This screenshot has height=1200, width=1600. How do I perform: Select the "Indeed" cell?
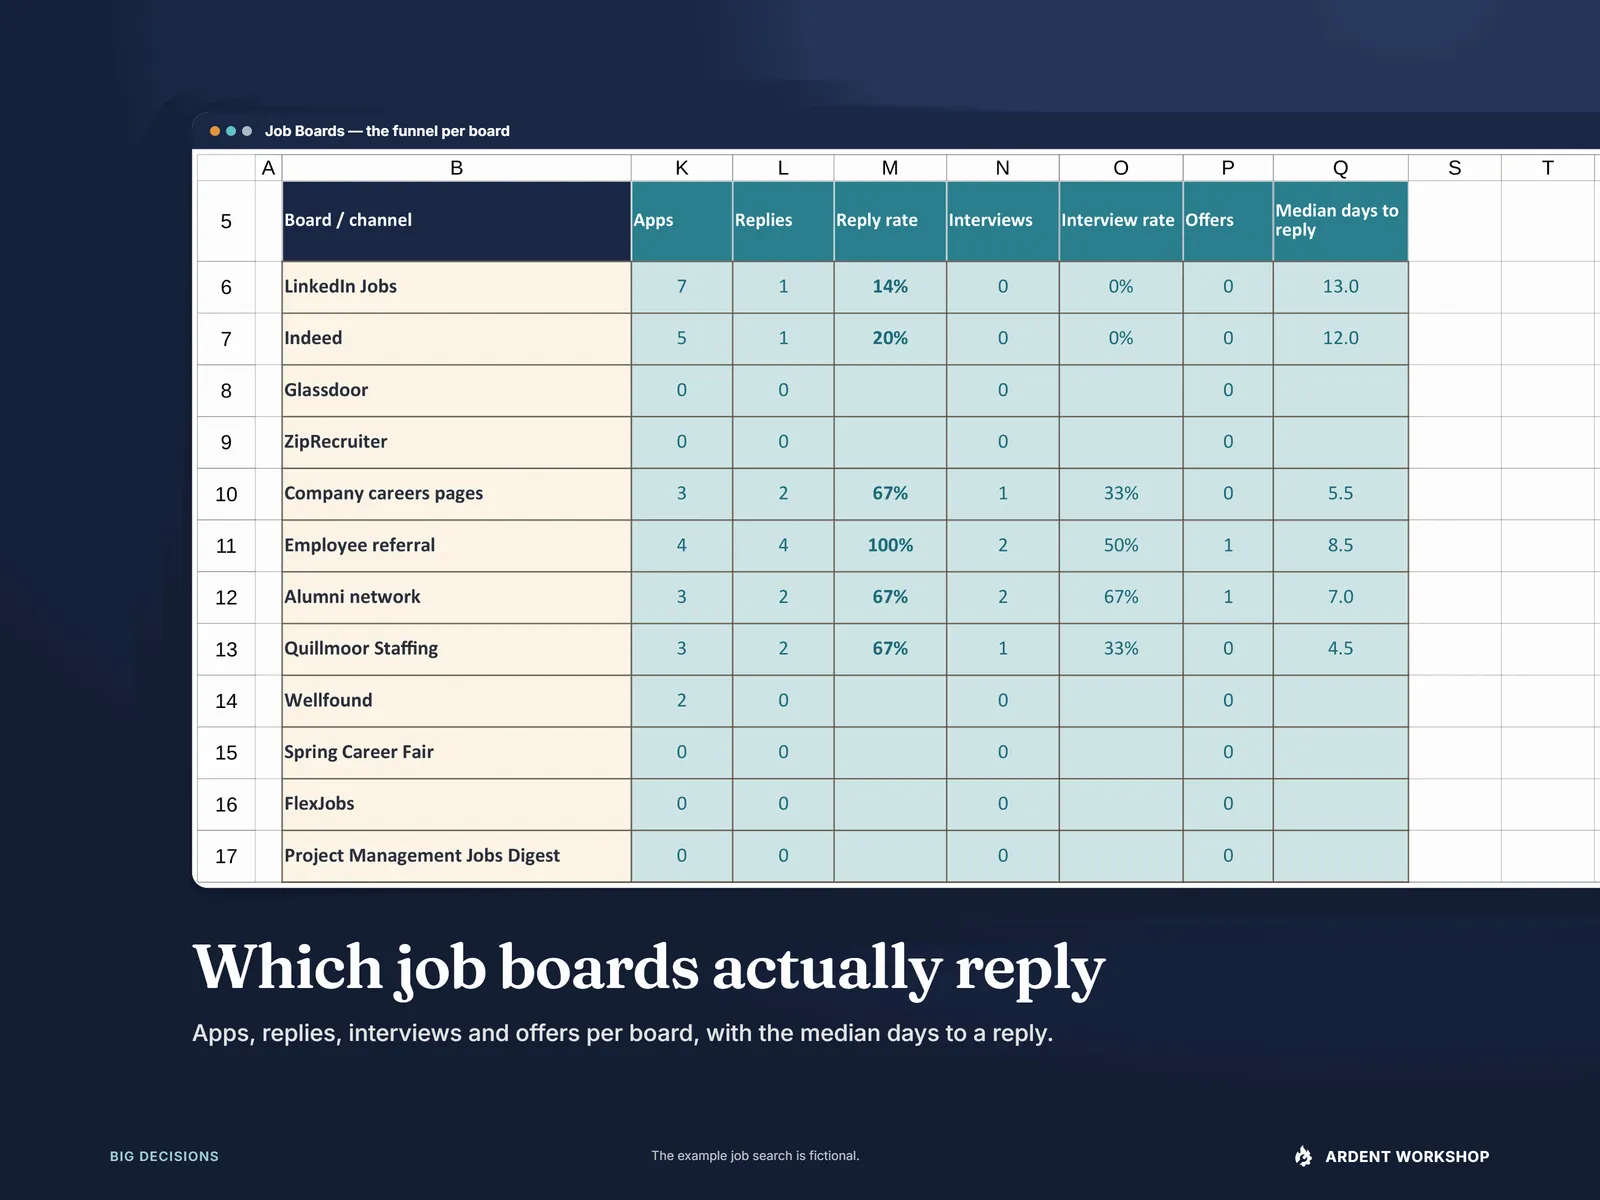457,339
